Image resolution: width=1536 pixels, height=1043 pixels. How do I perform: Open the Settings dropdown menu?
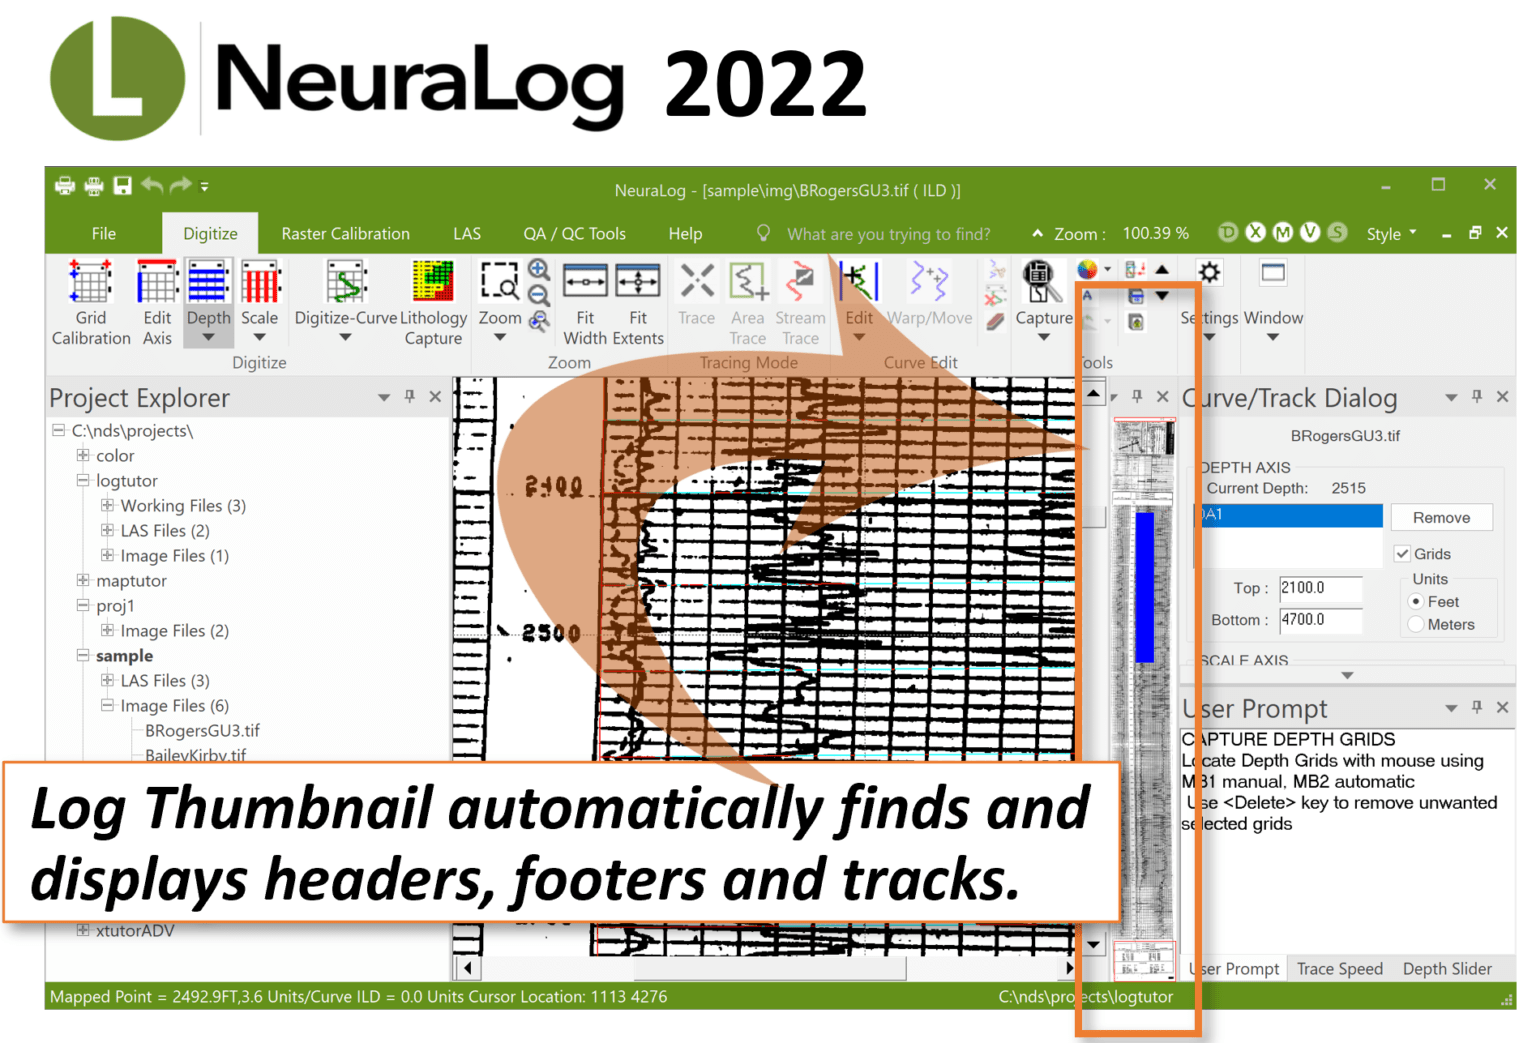pyautogui.click(x=1209, y=300)
